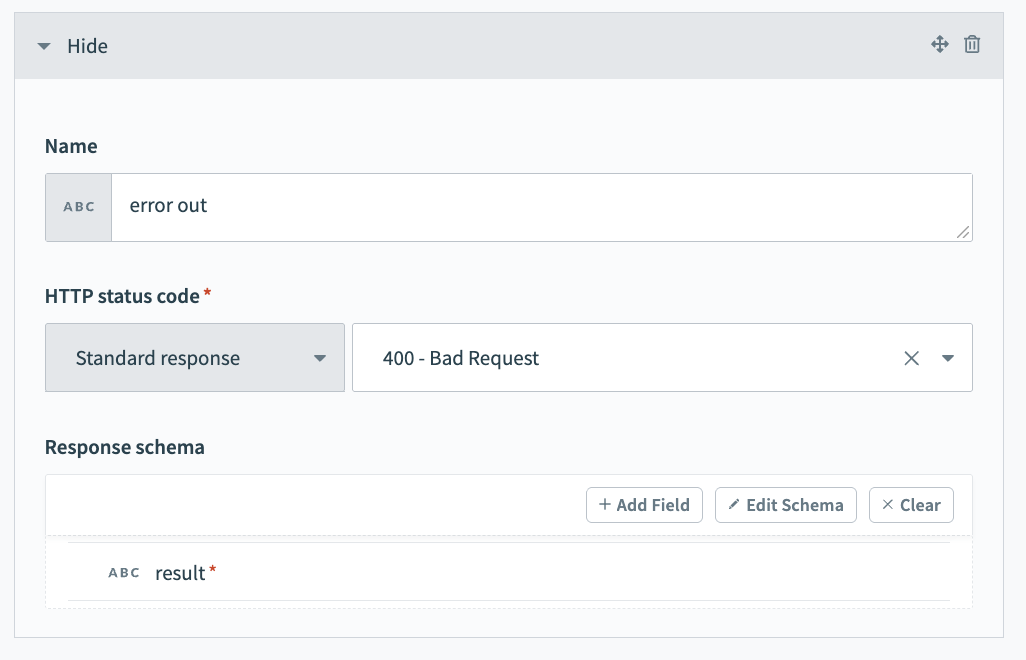Viewport: 1026px width, 660px height.
Task: Clear the 400 Bad Request selection with the X
Action: [911, 357]
